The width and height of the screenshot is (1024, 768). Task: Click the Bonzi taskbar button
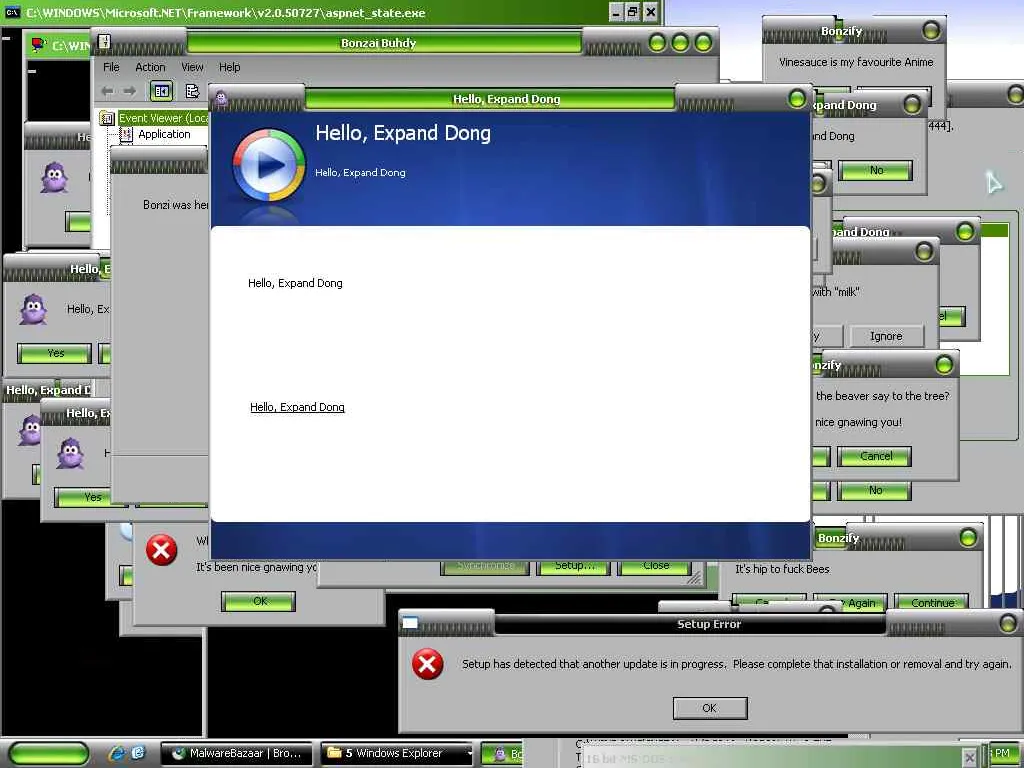tap(502, 754)
